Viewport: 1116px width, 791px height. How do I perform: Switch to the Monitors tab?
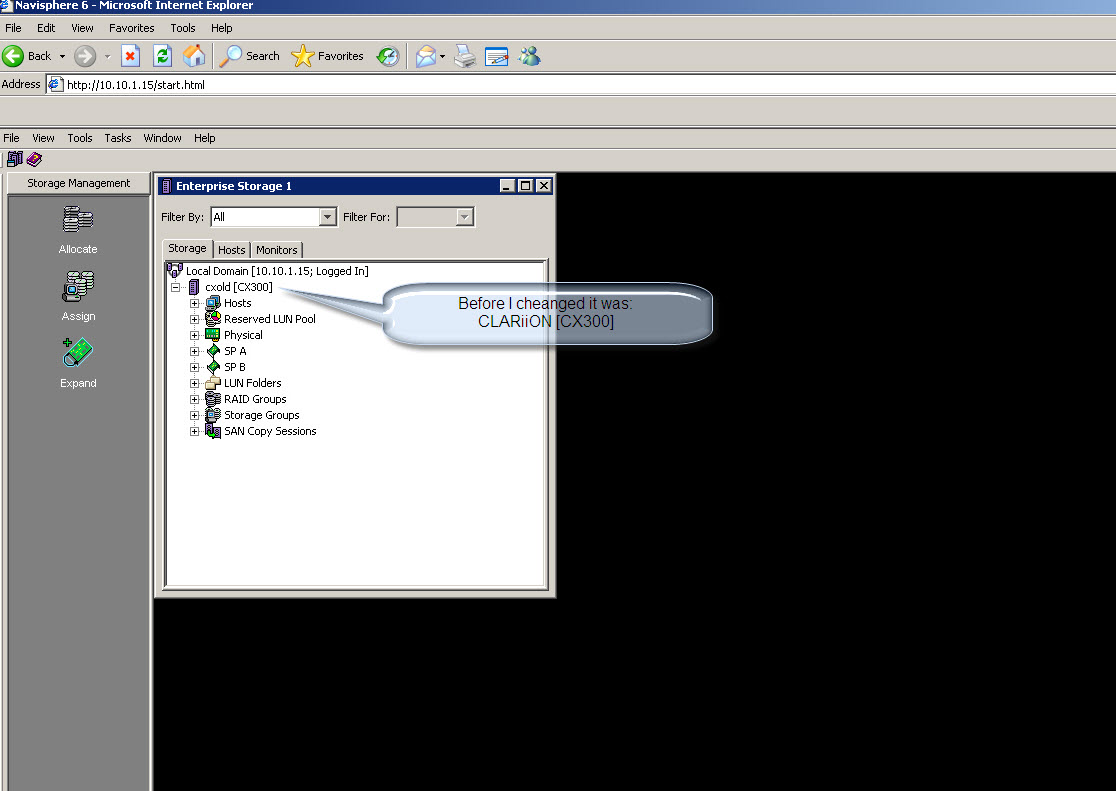pyautogui.click(x=277, y=250)
